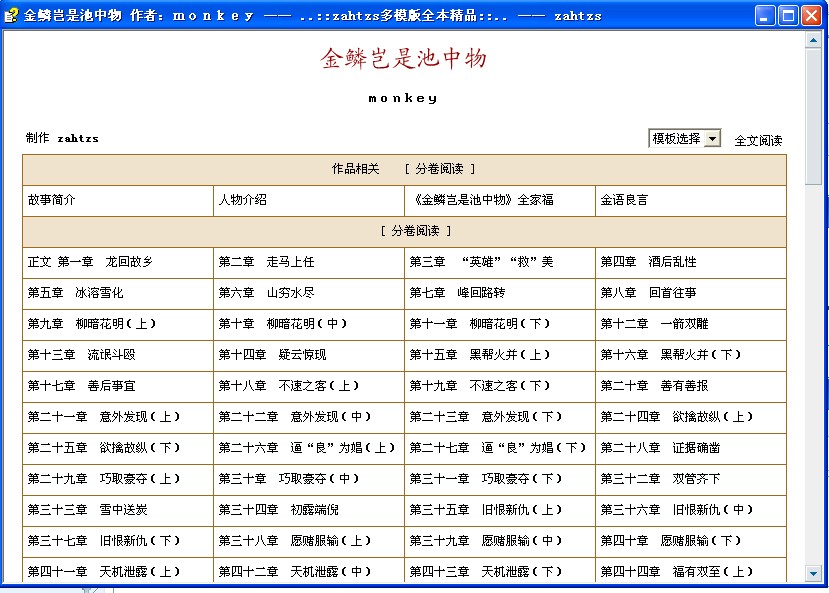Open 第二十八章 证据确凿
Screen dimensions: 829x593
pyautogui.click(x=660, y=448)
